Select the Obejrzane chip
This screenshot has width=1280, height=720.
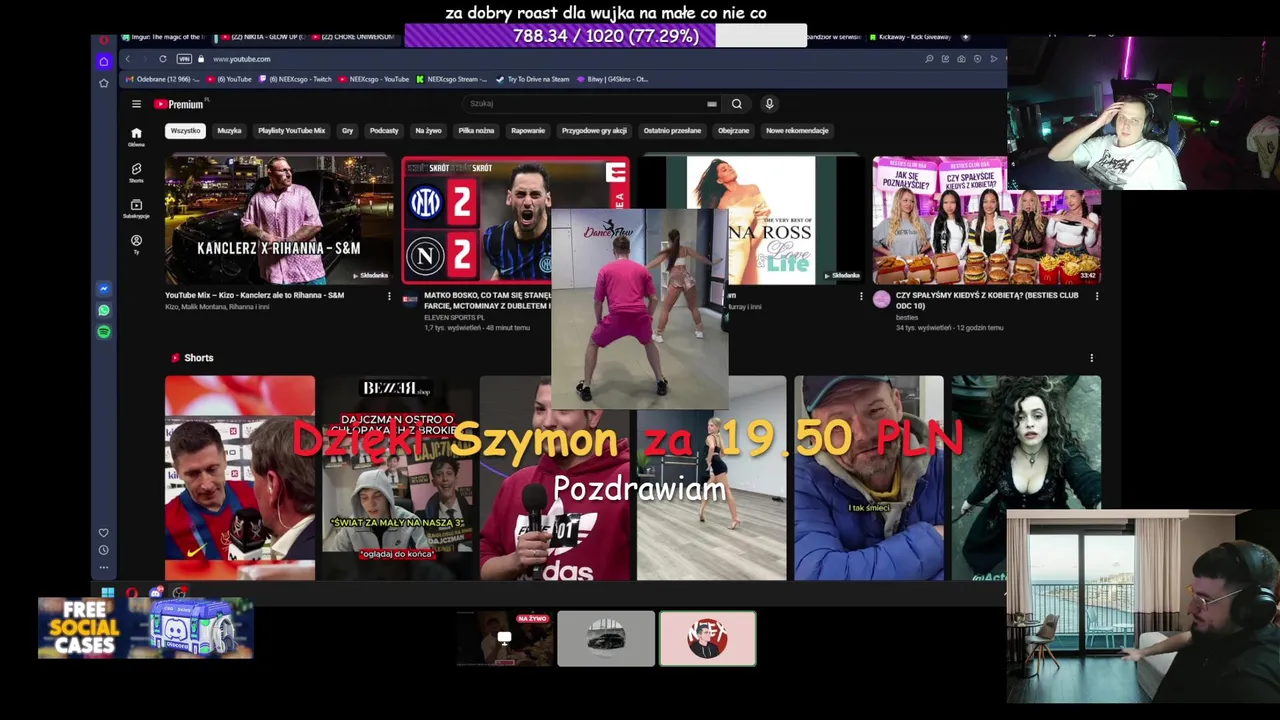tap(733, 131)
